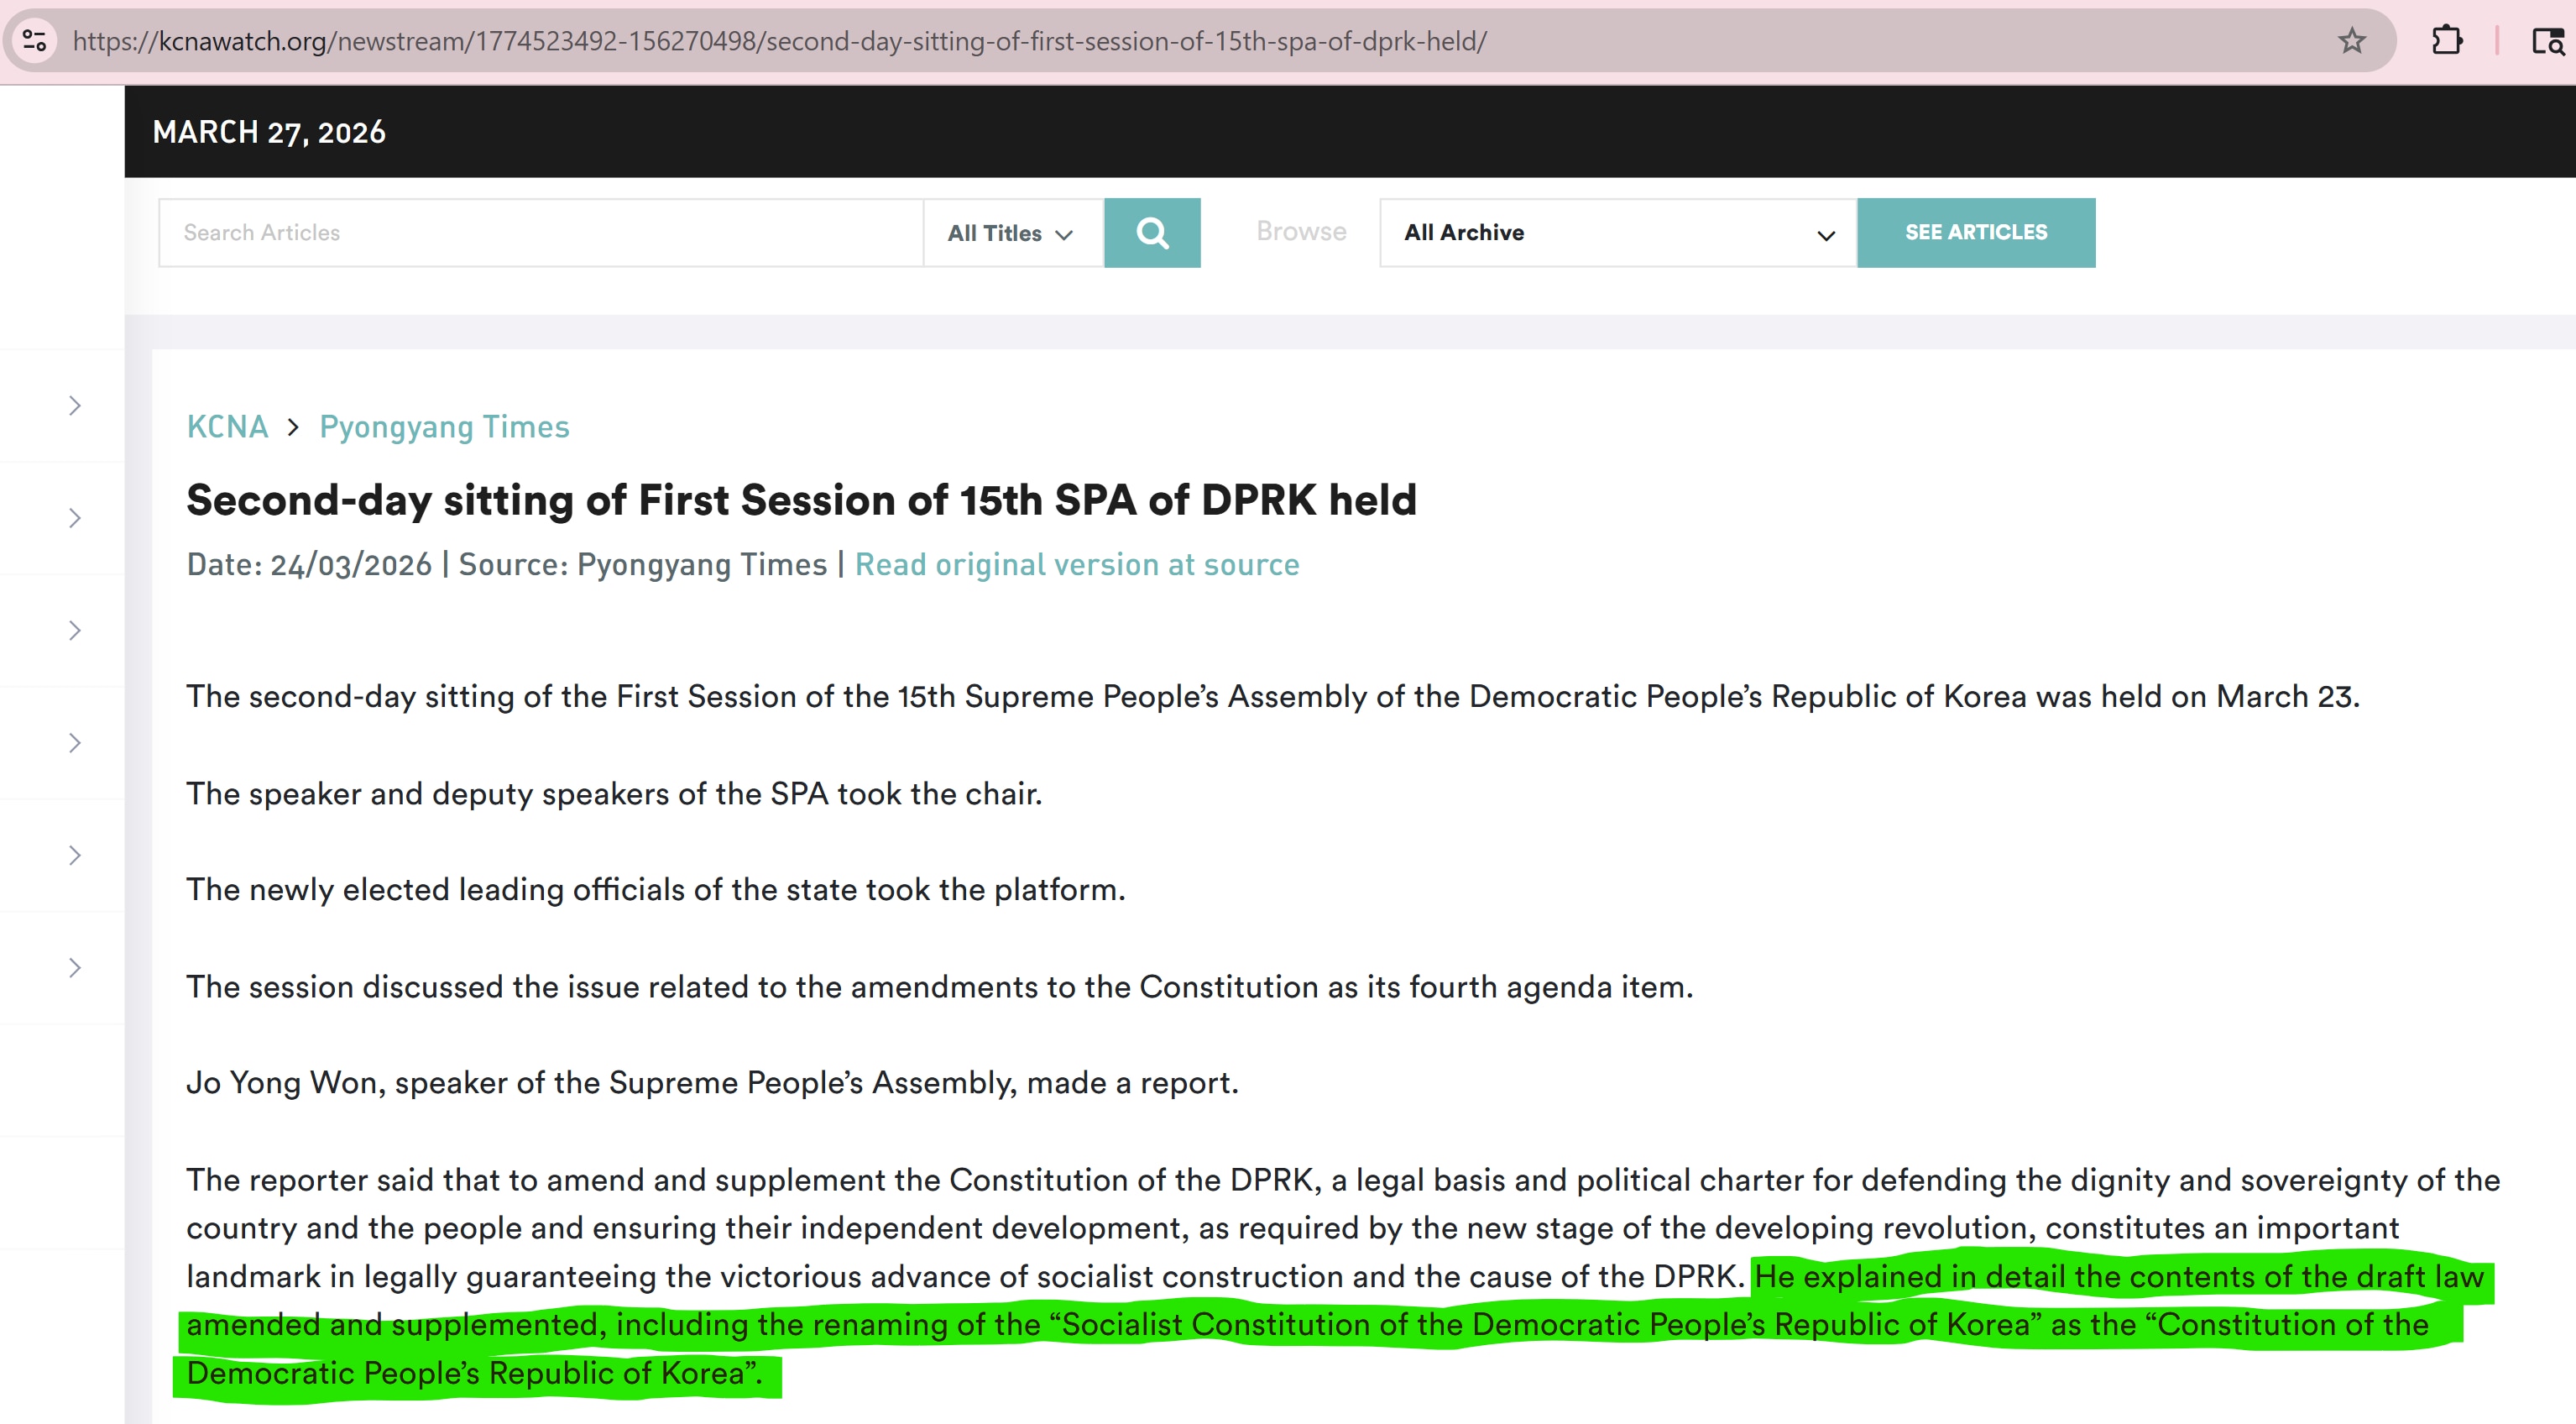Expand the first sidebar chevron arrow
Viewport: 2576px width, 1424px height.
[x=75, y=405]
